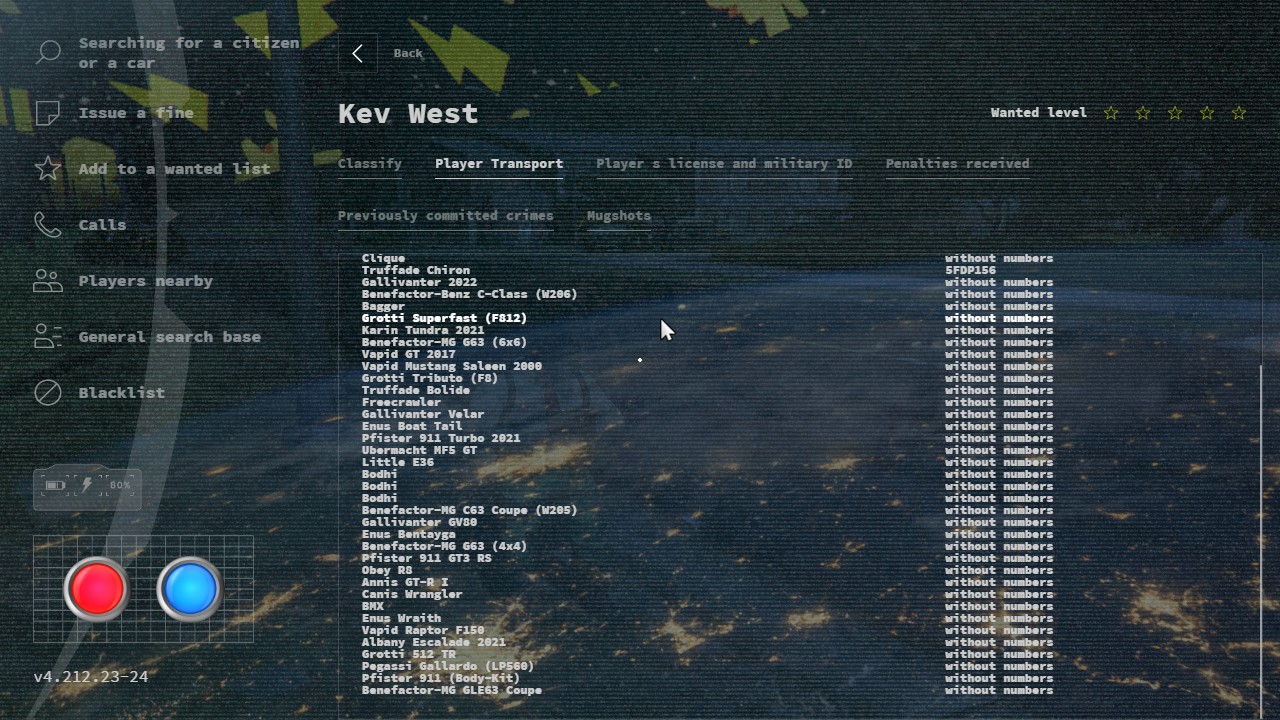Click the General search base icon
The width and height of the screenshot is (1280, 720).
click(x=48, y=337)
